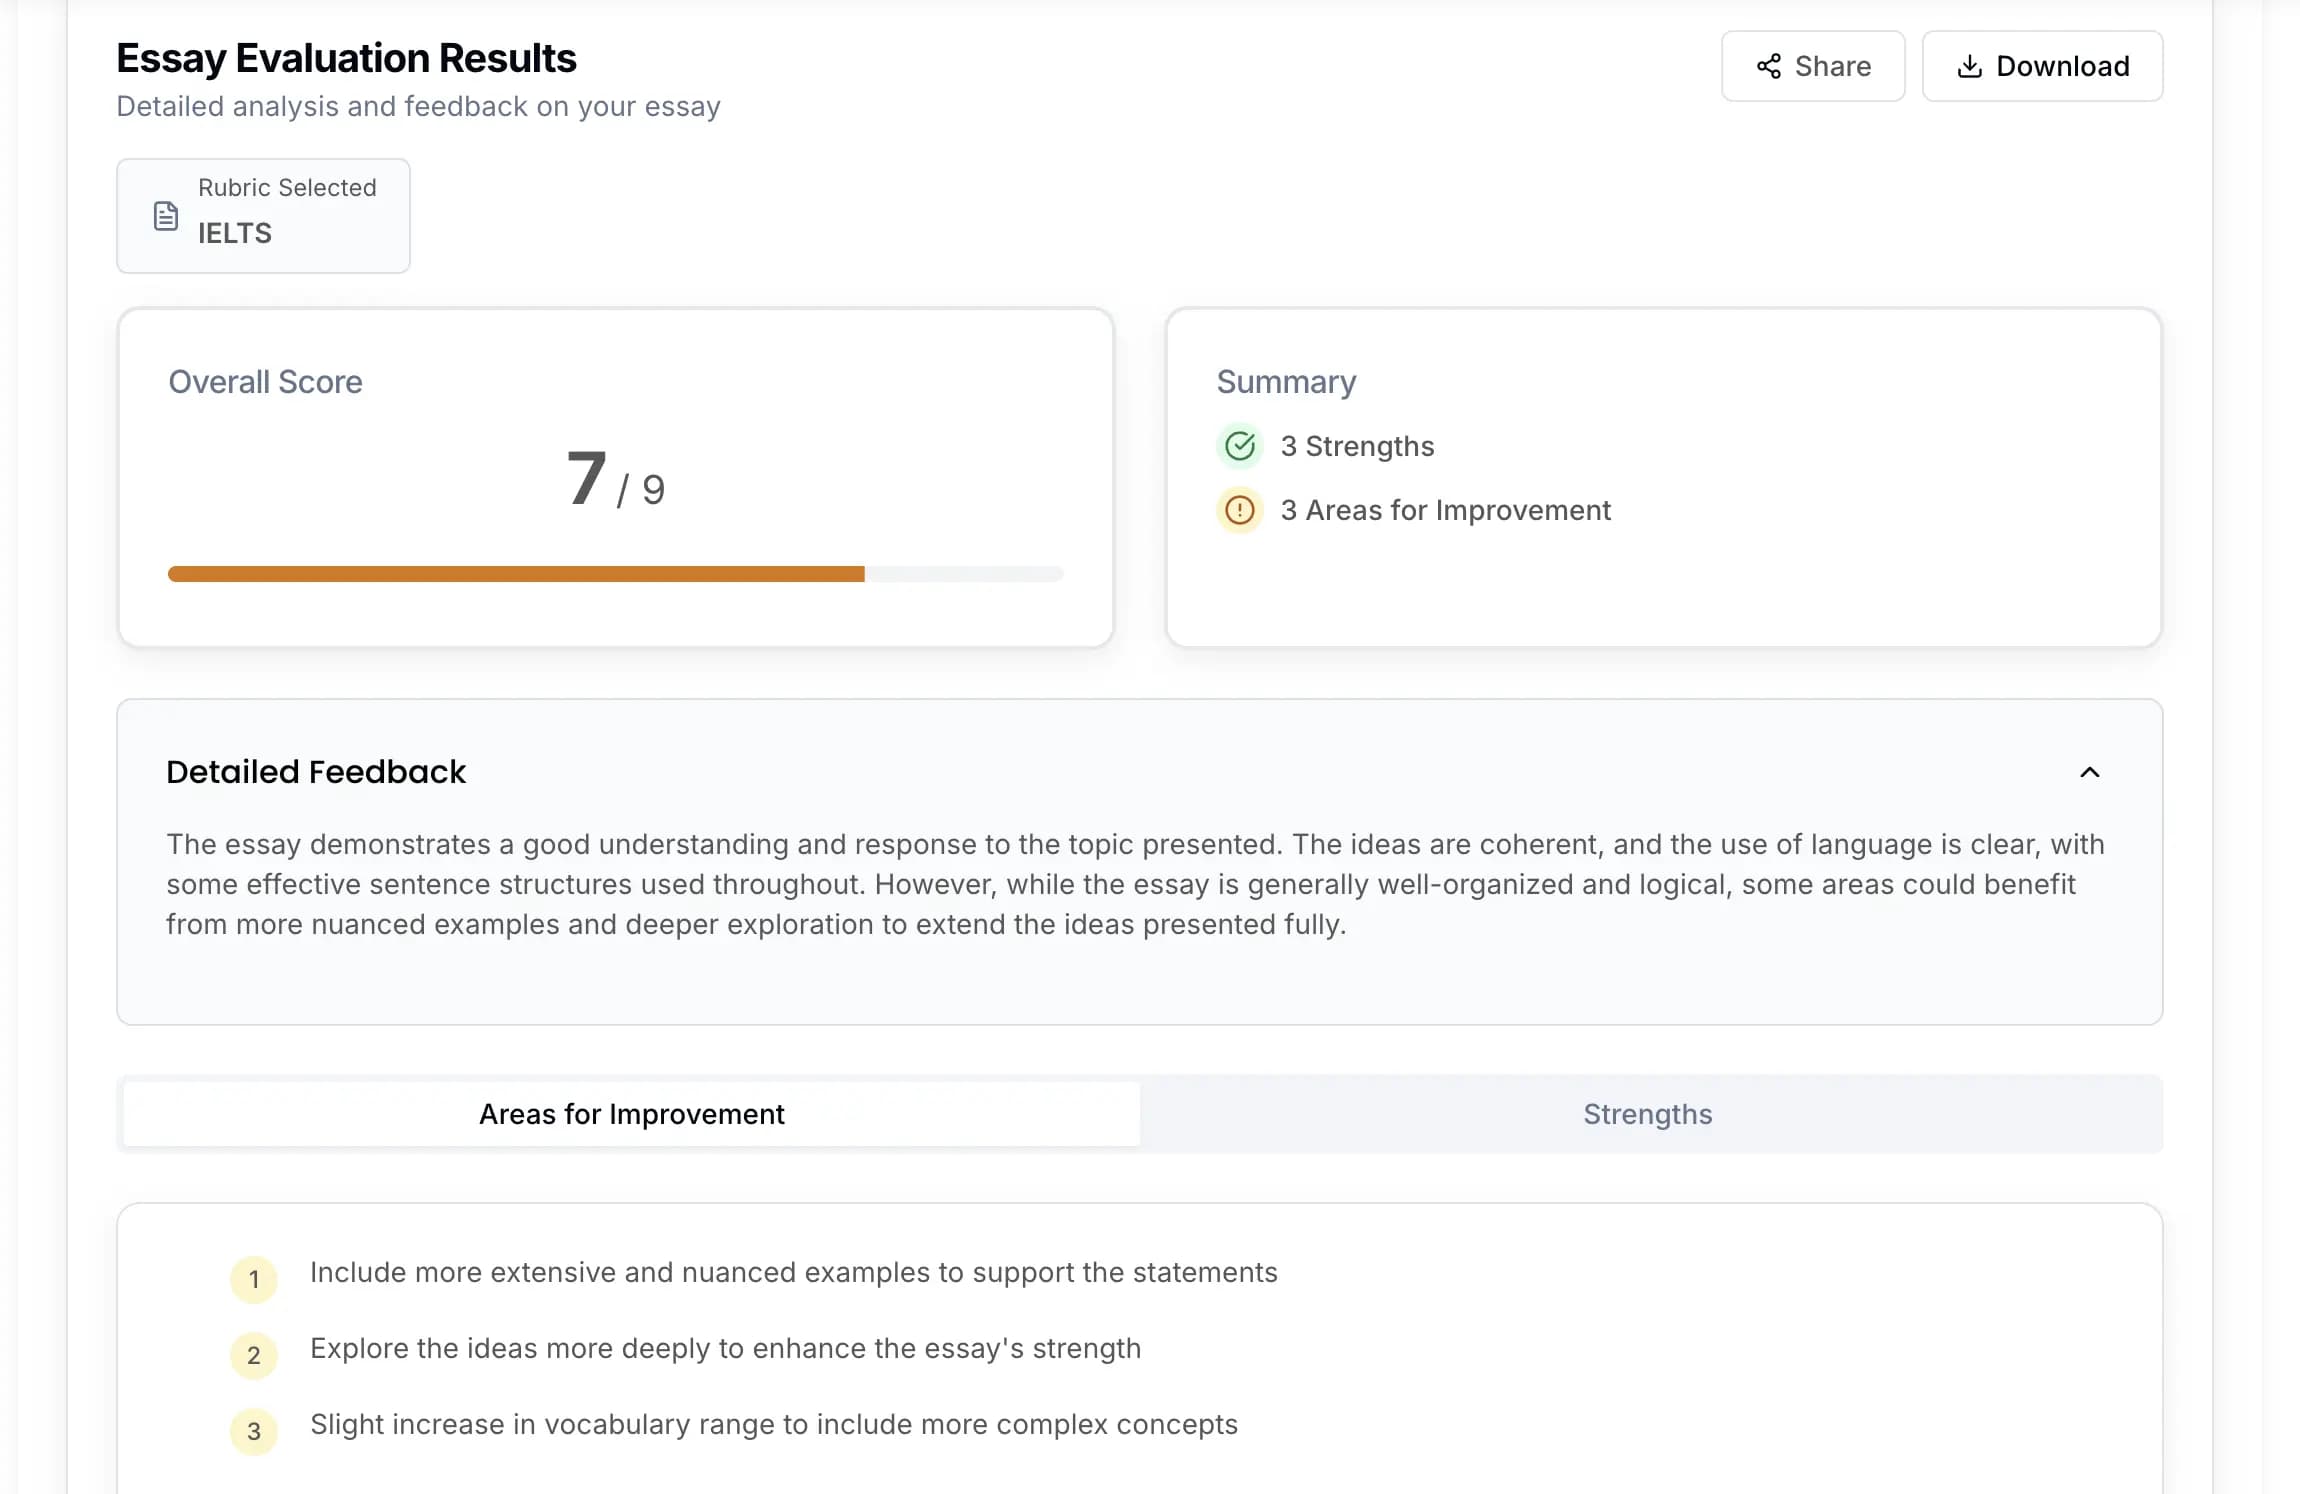Click the number 1 improvement badge

point(254,1279)
